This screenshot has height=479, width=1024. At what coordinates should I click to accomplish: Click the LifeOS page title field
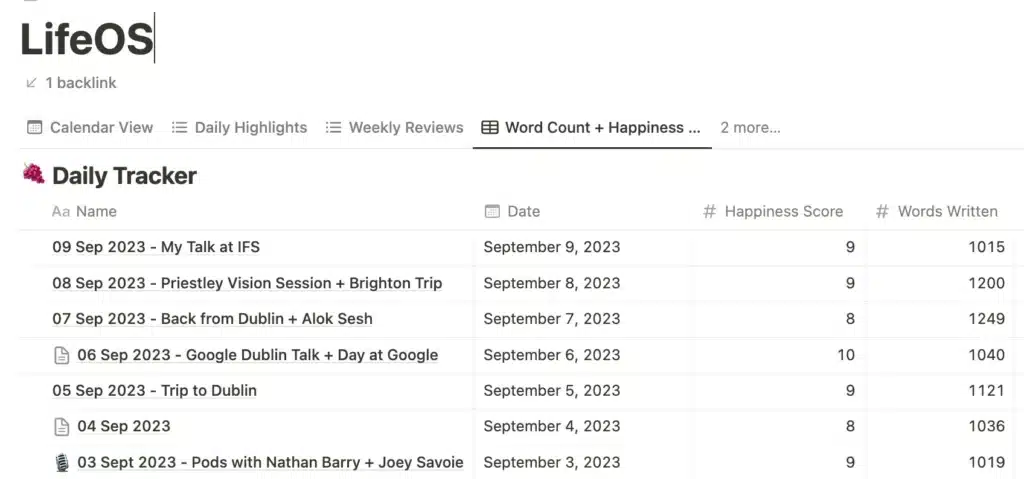87,39
